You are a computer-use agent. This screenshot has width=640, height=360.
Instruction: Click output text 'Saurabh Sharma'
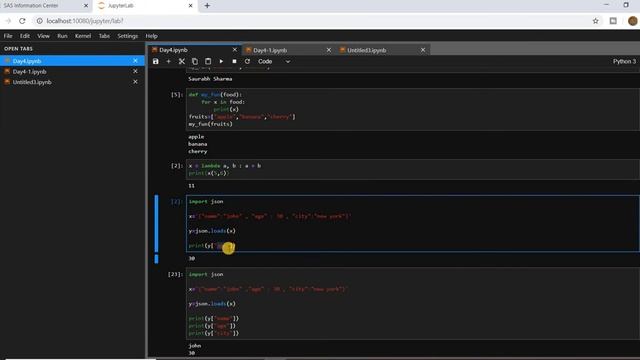210,79
